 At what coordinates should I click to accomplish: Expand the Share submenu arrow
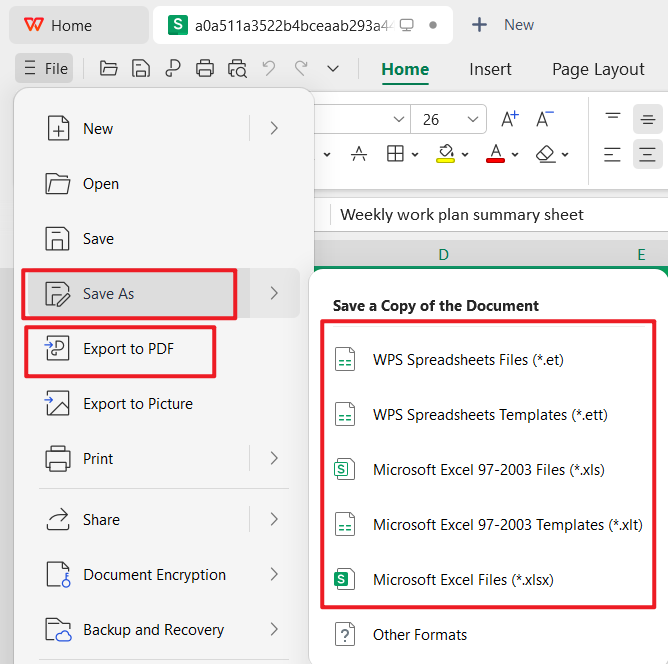click(274, 519)
